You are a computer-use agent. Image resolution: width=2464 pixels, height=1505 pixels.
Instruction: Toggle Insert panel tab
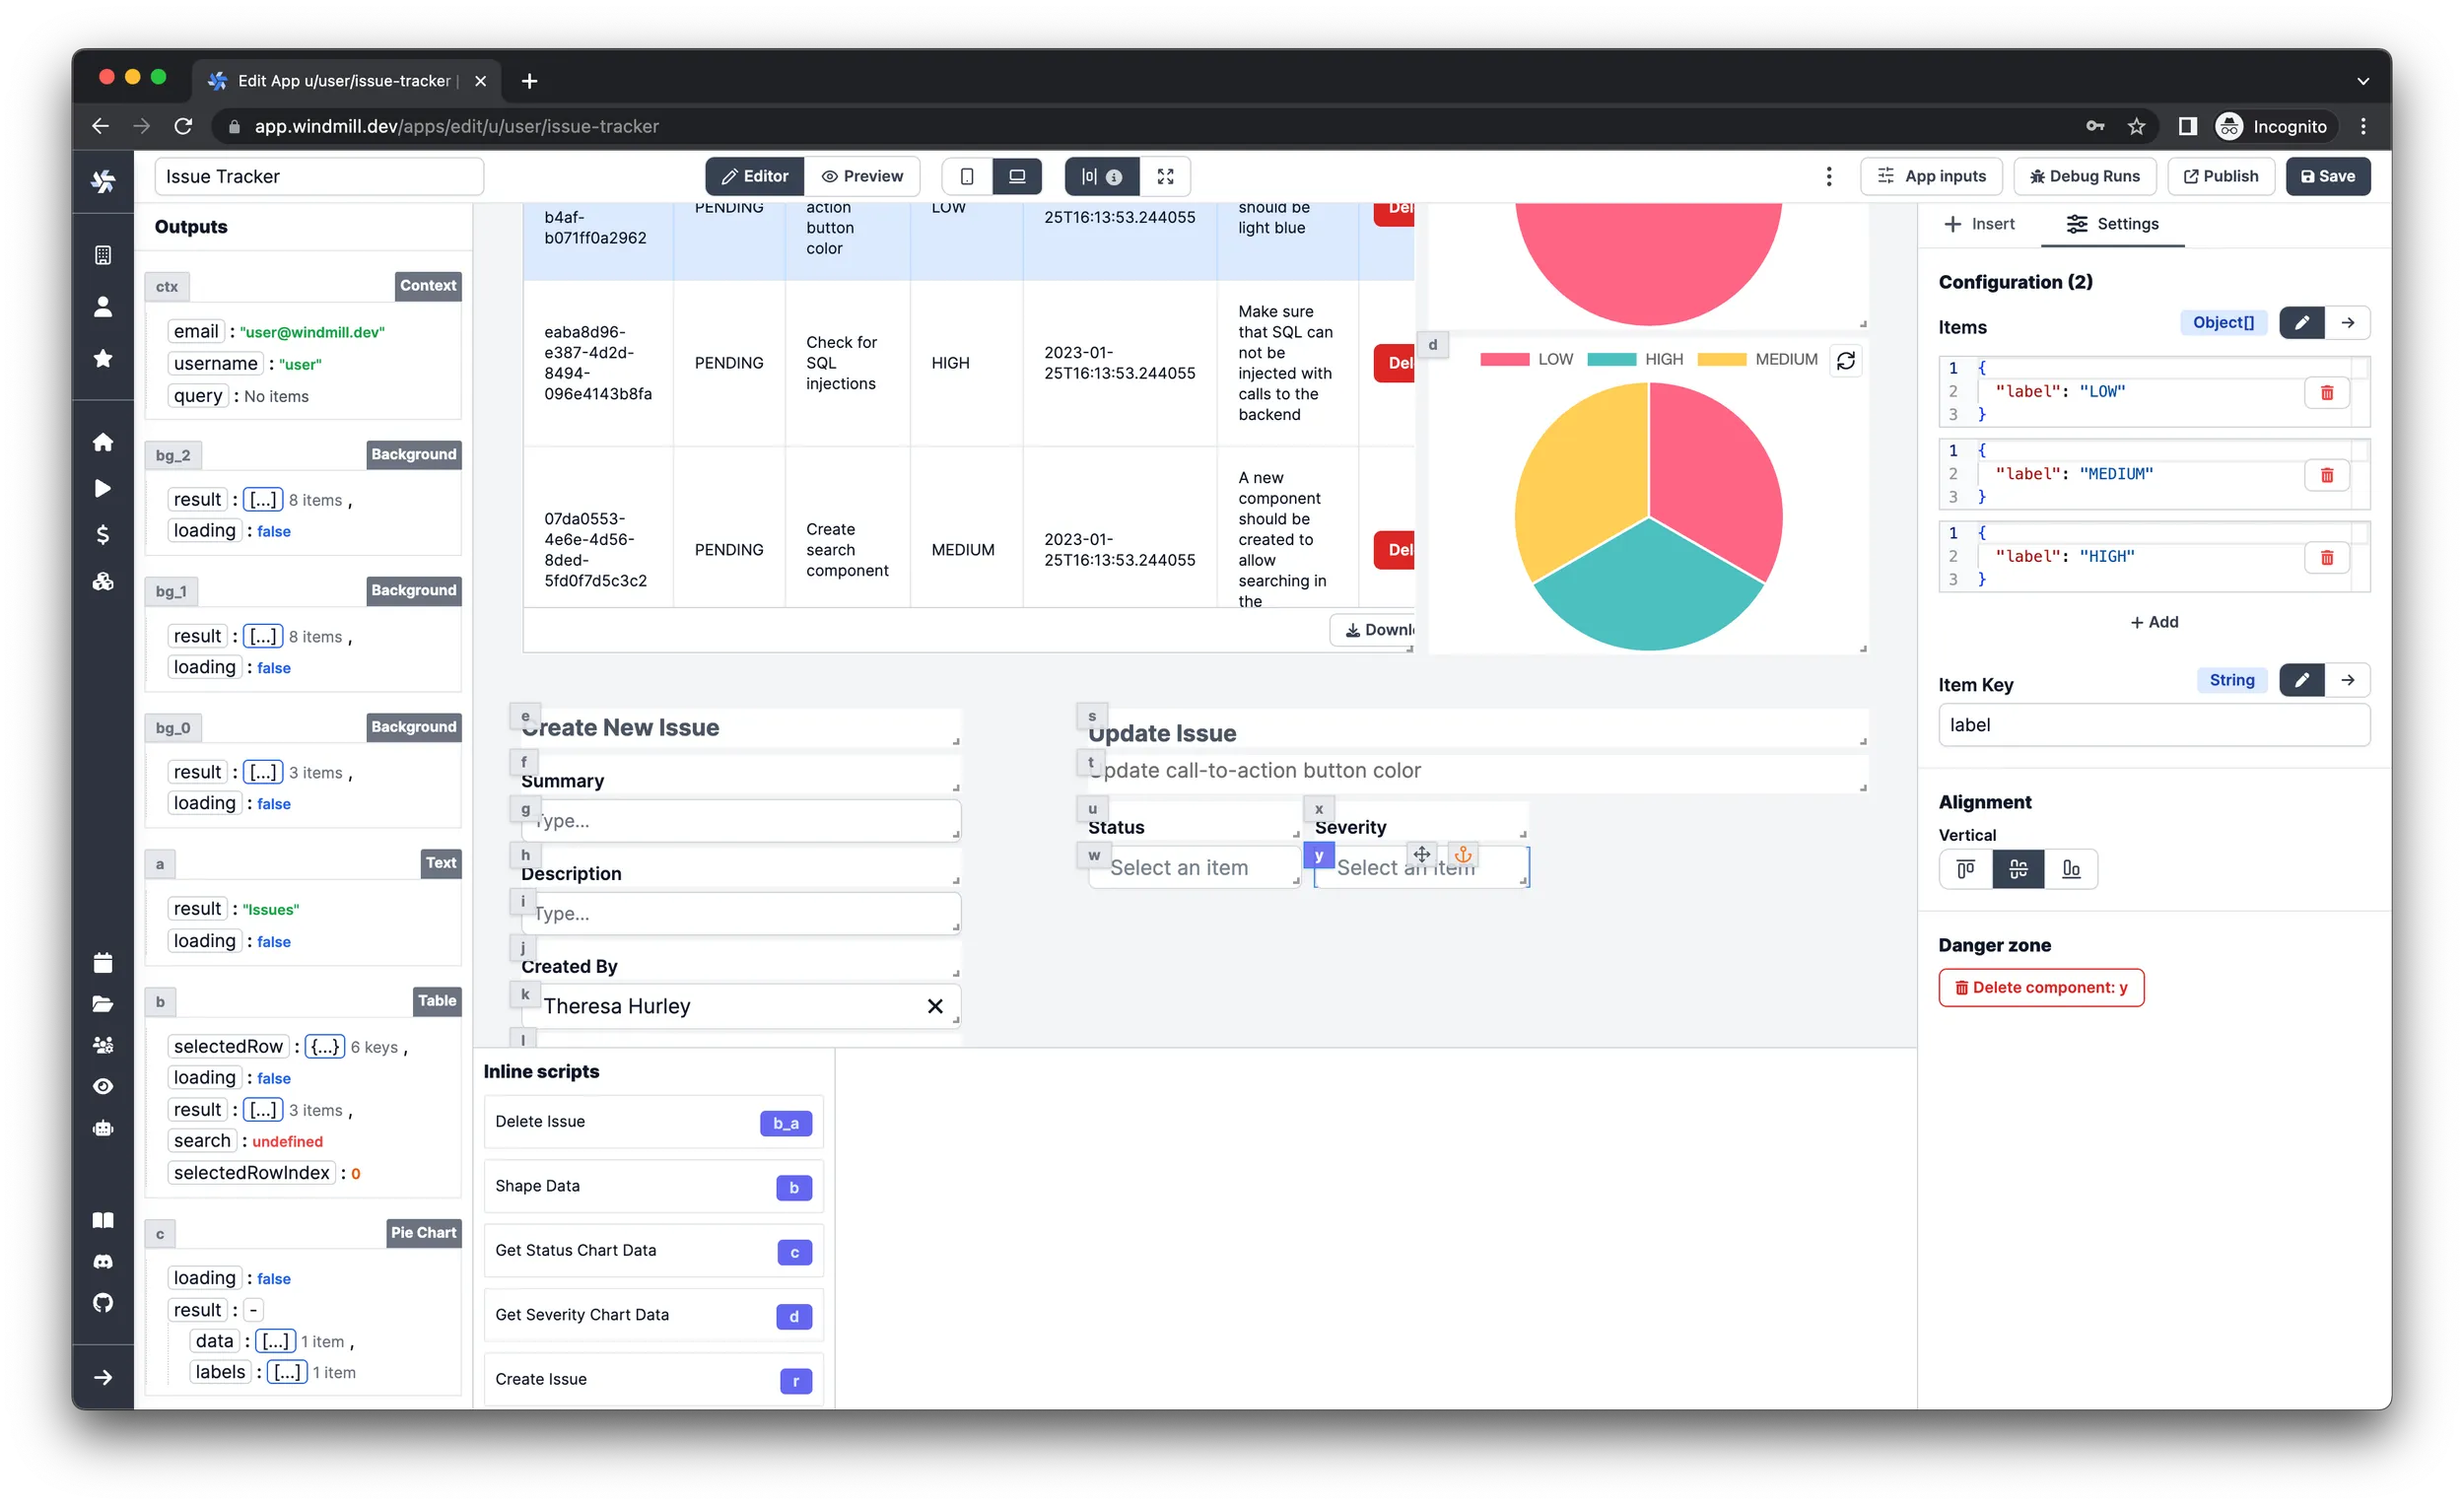1982,224
